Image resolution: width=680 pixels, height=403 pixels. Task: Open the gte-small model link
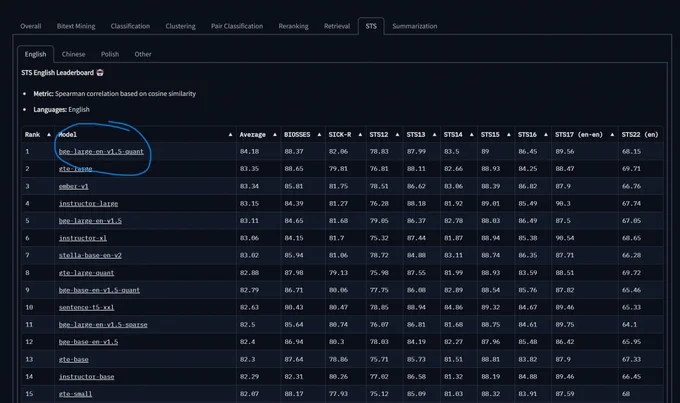(75, 394)
